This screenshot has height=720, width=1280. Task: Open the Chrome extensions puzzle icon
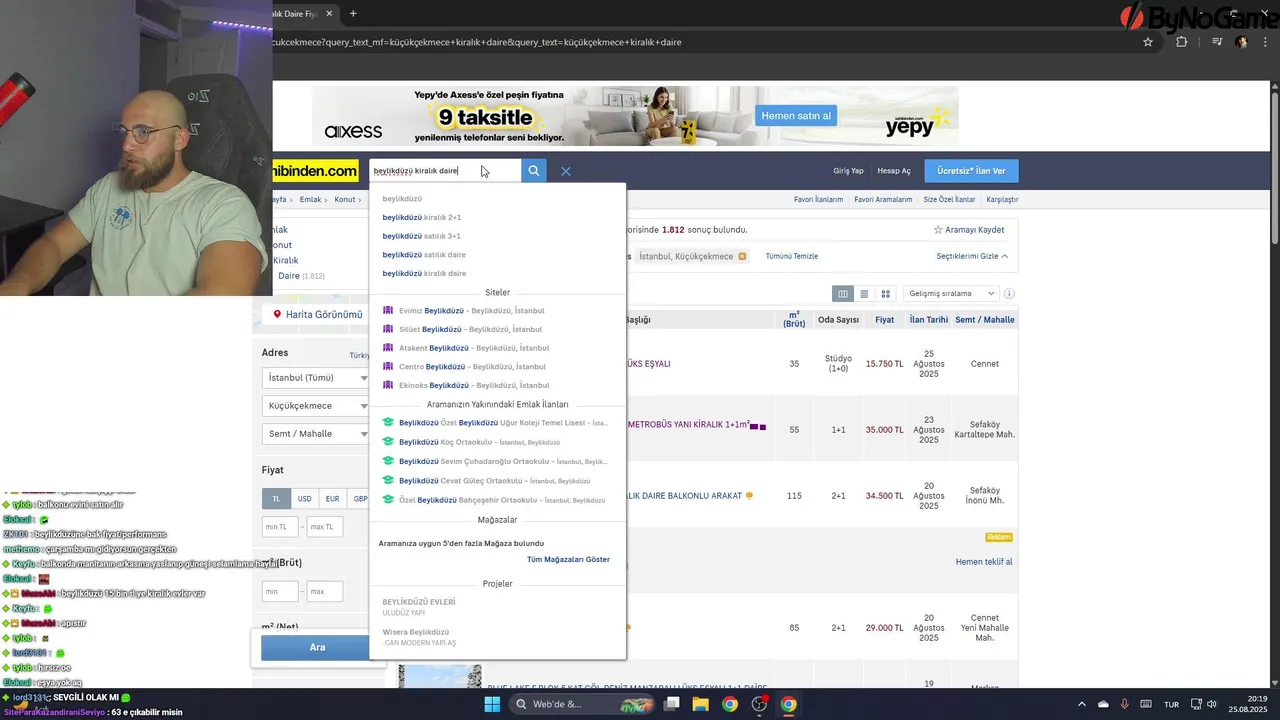click(1181, 42)
